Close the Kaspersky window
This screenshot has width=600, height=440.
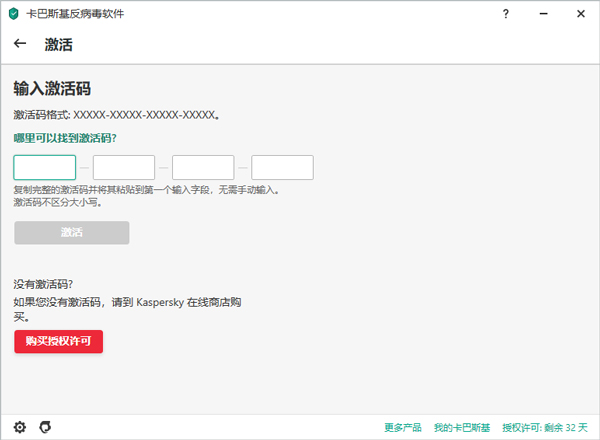tap(581, 14)
